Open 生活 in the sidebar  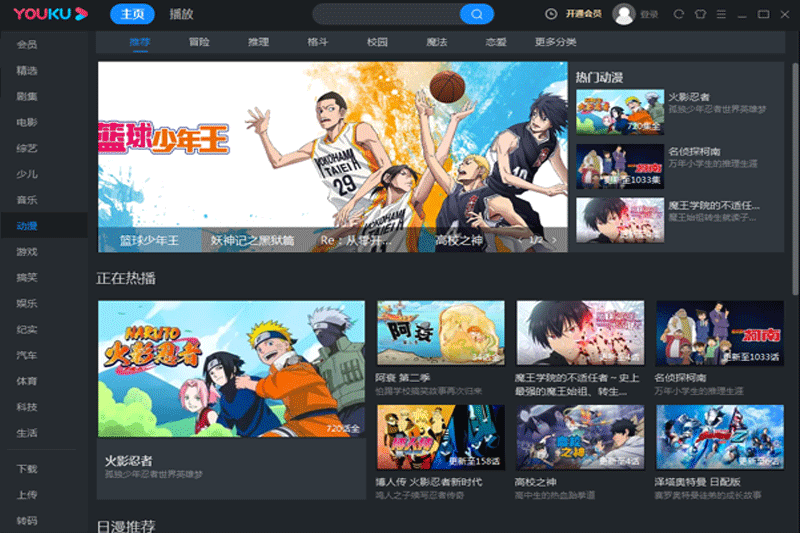tap(27, 433)
